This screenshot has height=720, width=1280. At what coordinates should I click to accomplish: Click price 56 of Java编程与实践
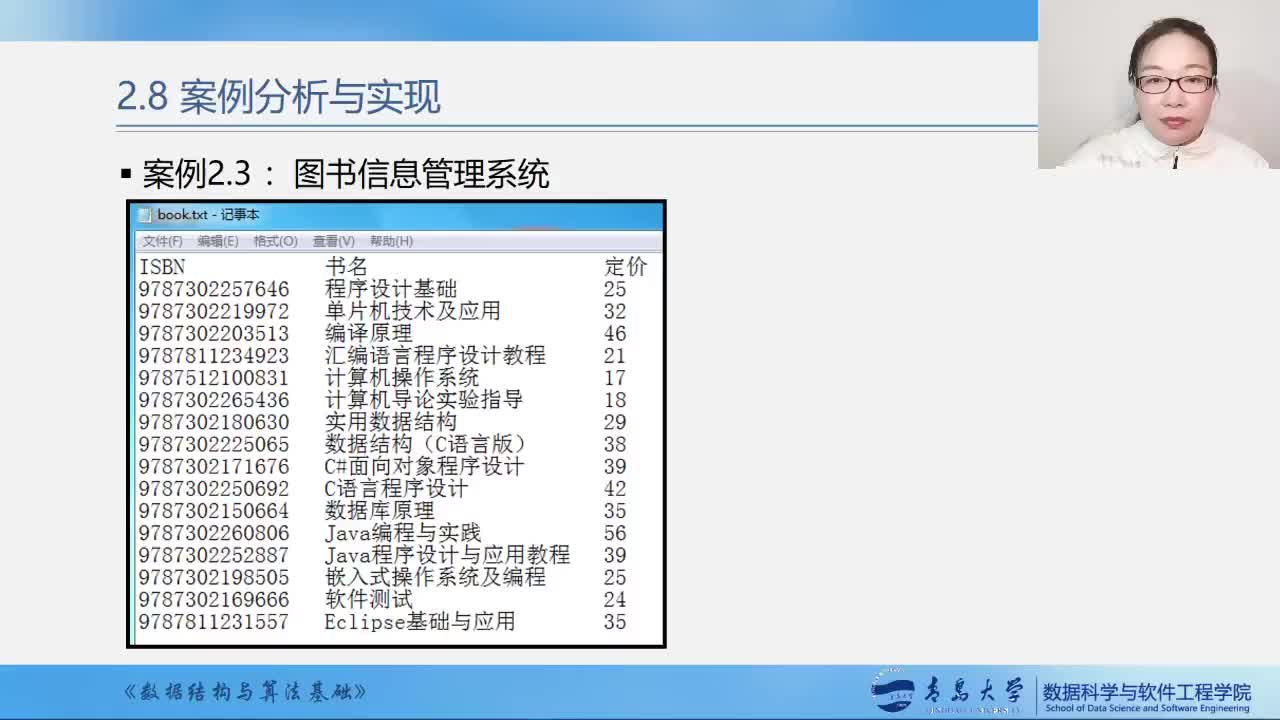(615, 533)
